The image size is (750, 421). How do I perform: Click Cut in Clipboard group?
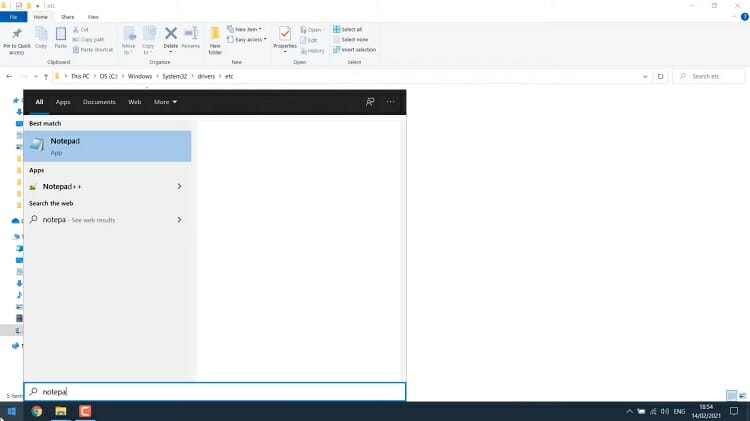click(81, 30)
